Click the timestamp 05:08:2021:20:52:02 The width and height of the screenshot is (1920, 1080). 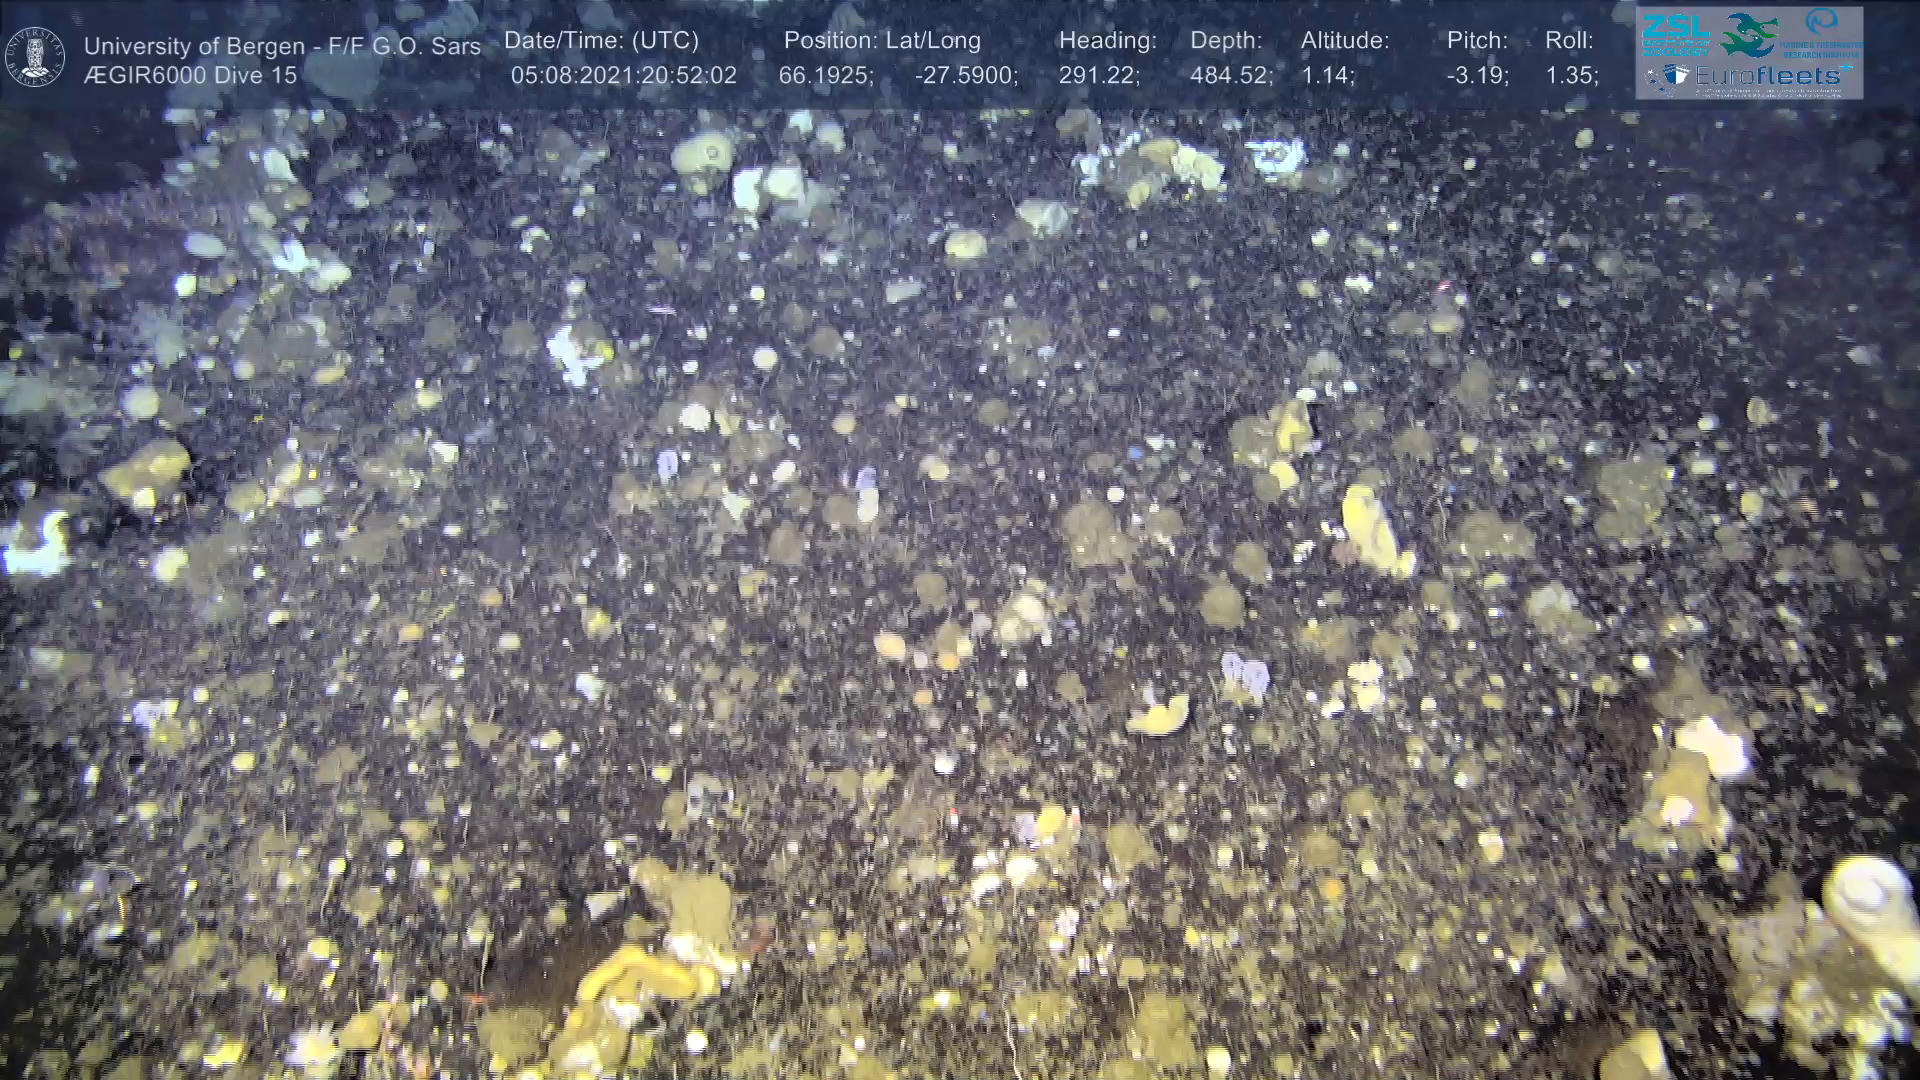623,76
